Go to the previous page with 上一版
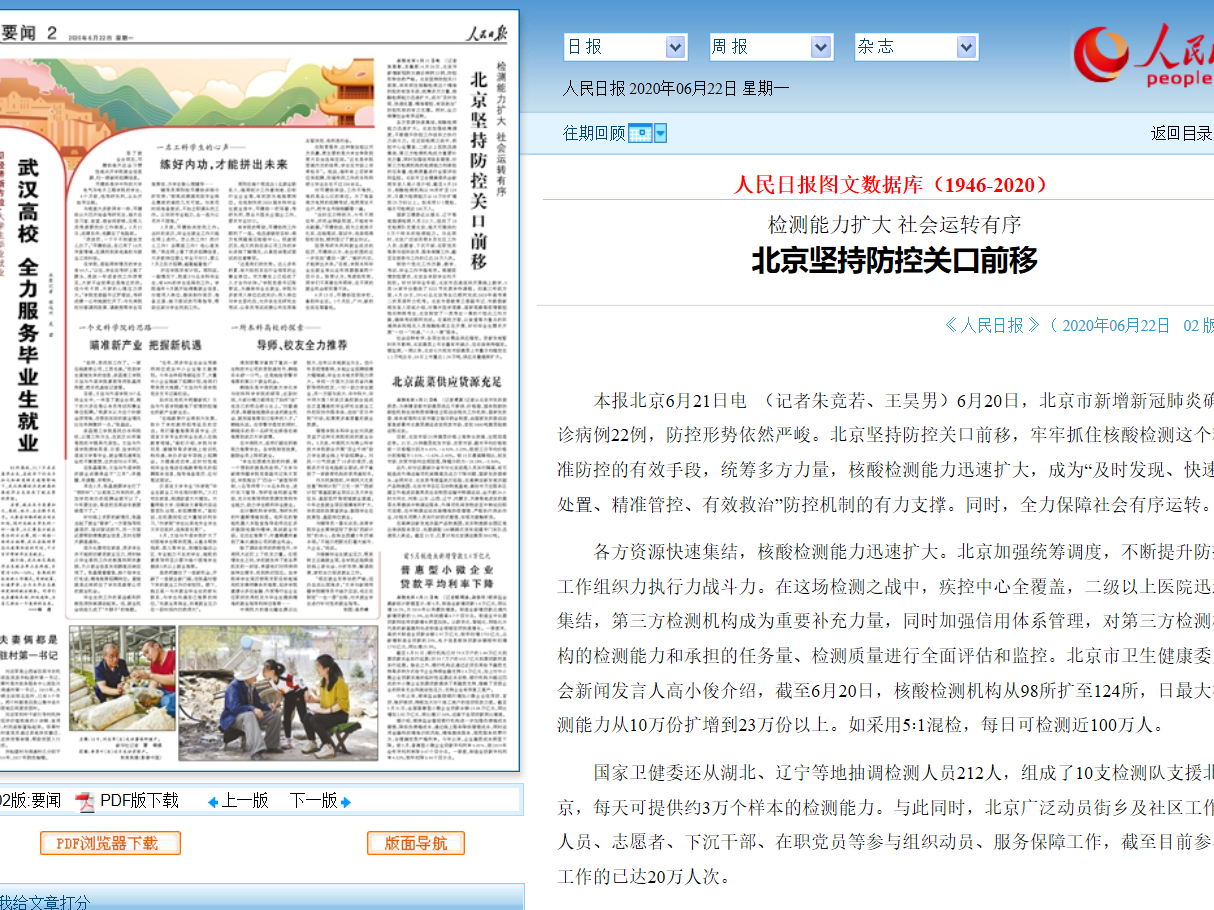The image size is (1214, 910). click(245, 801)
